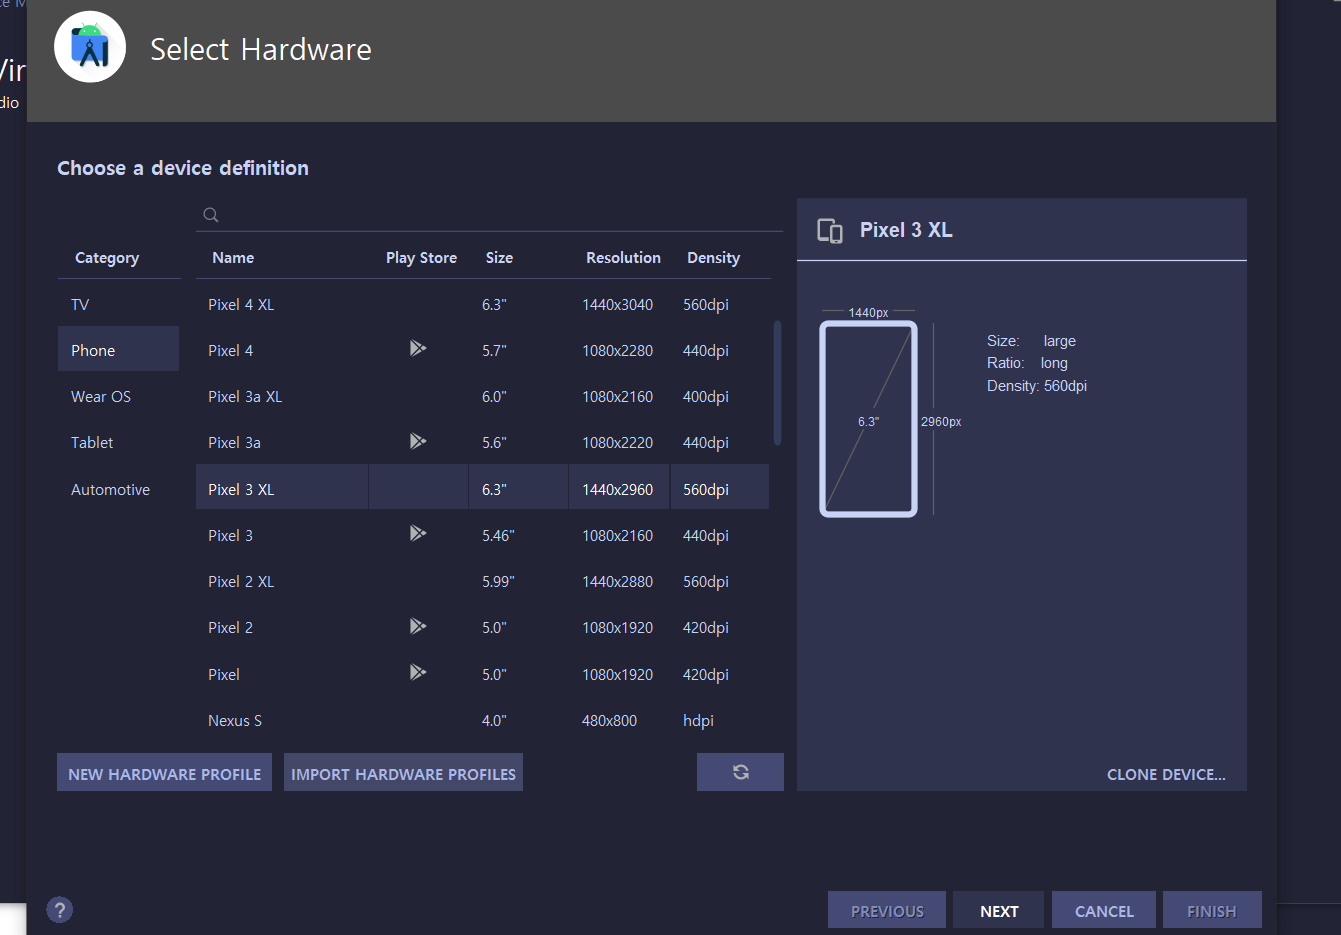
Task: Click the Play Store icon next to Pixel 2
Action: (418, 625)
